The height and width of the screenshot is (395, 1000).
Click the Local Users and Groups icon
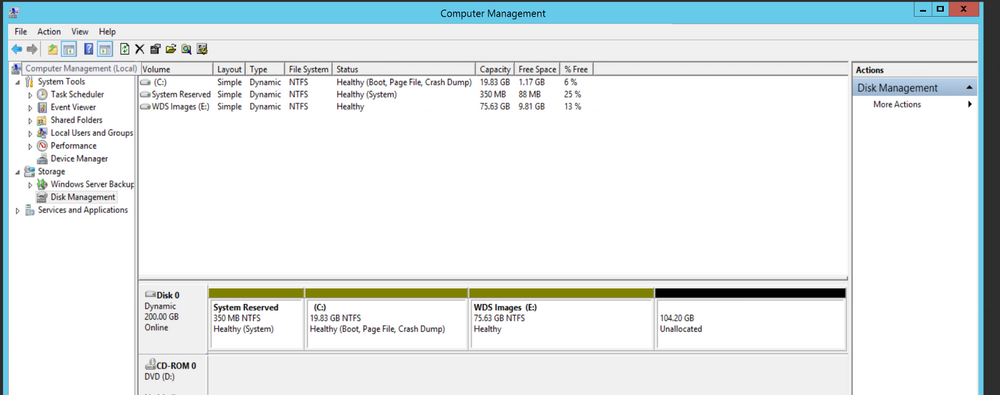click(42, 133)
